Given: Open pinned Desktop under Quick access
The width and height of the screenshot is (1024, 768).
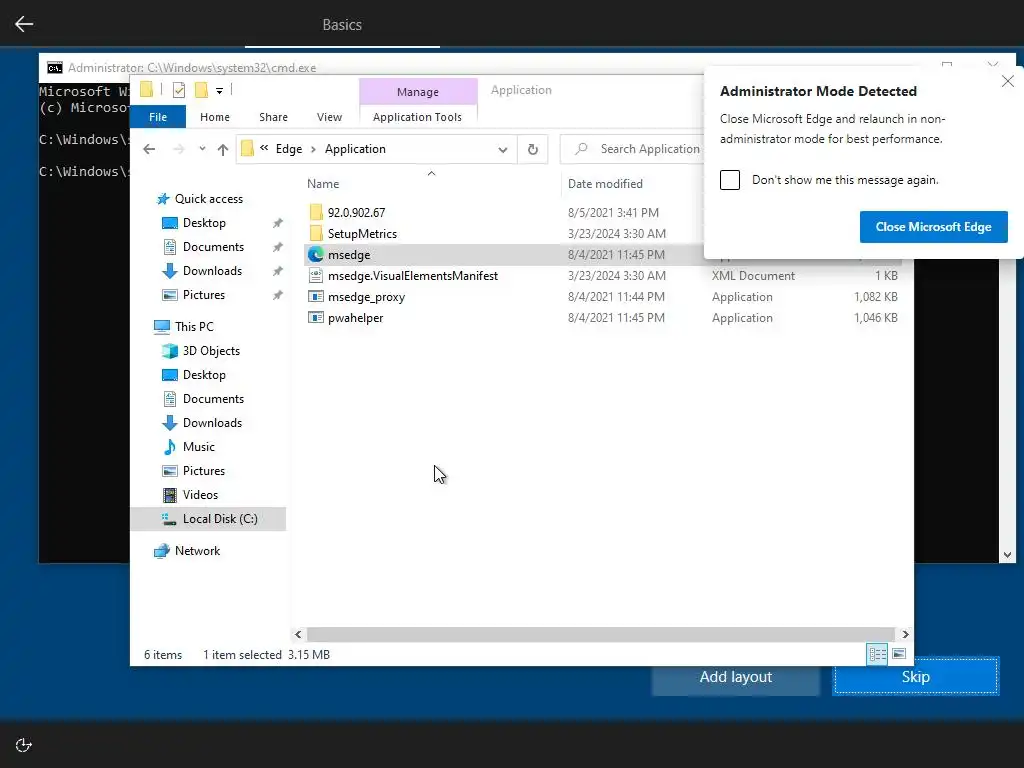Looking at the screenshot, I should click(204, 223).
